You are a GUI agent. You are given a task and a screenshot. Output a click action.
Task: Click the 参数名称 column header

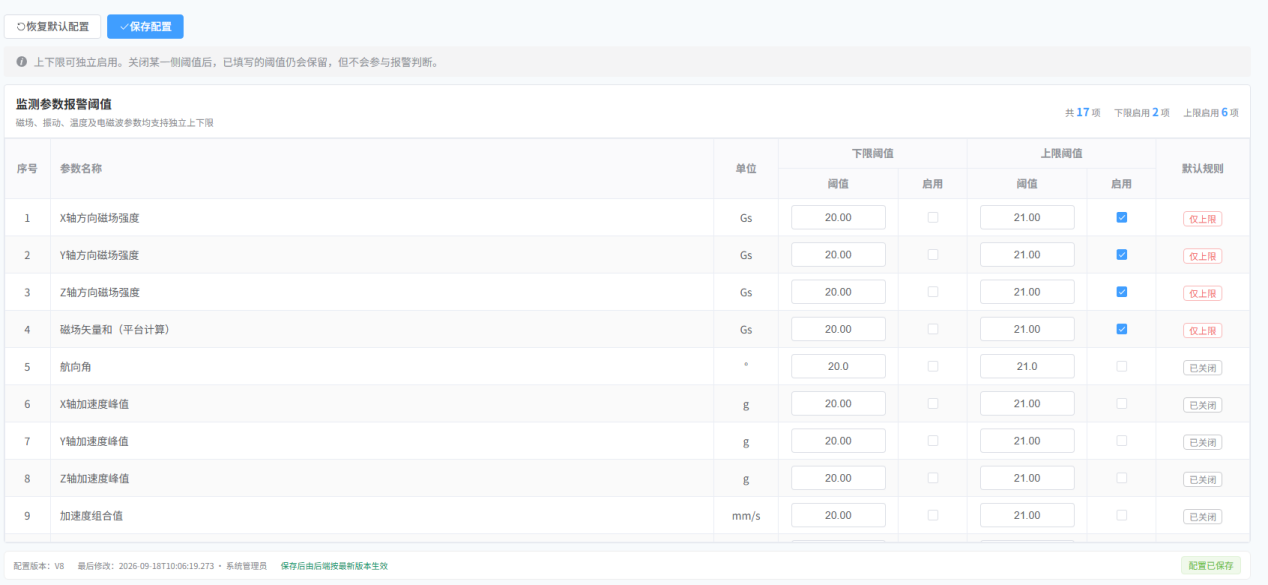[x=81, y=168]
